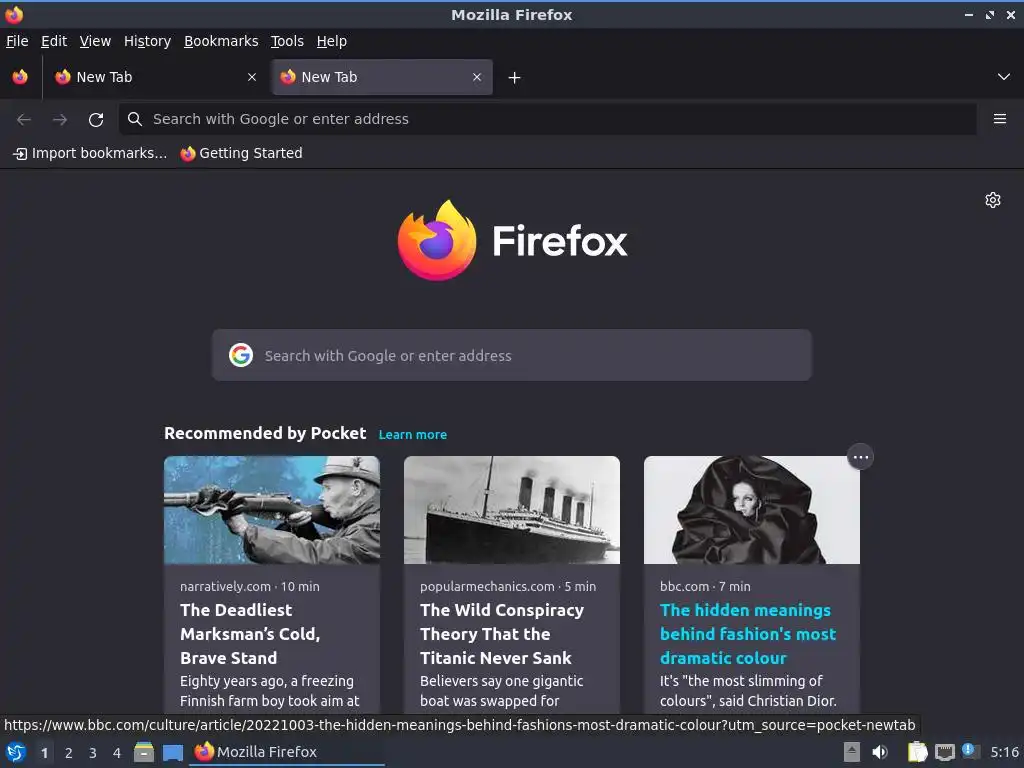This screenshot has height=768, width=1024.
Task: Open the Edit menu
Action: click(x=54, y=41)
